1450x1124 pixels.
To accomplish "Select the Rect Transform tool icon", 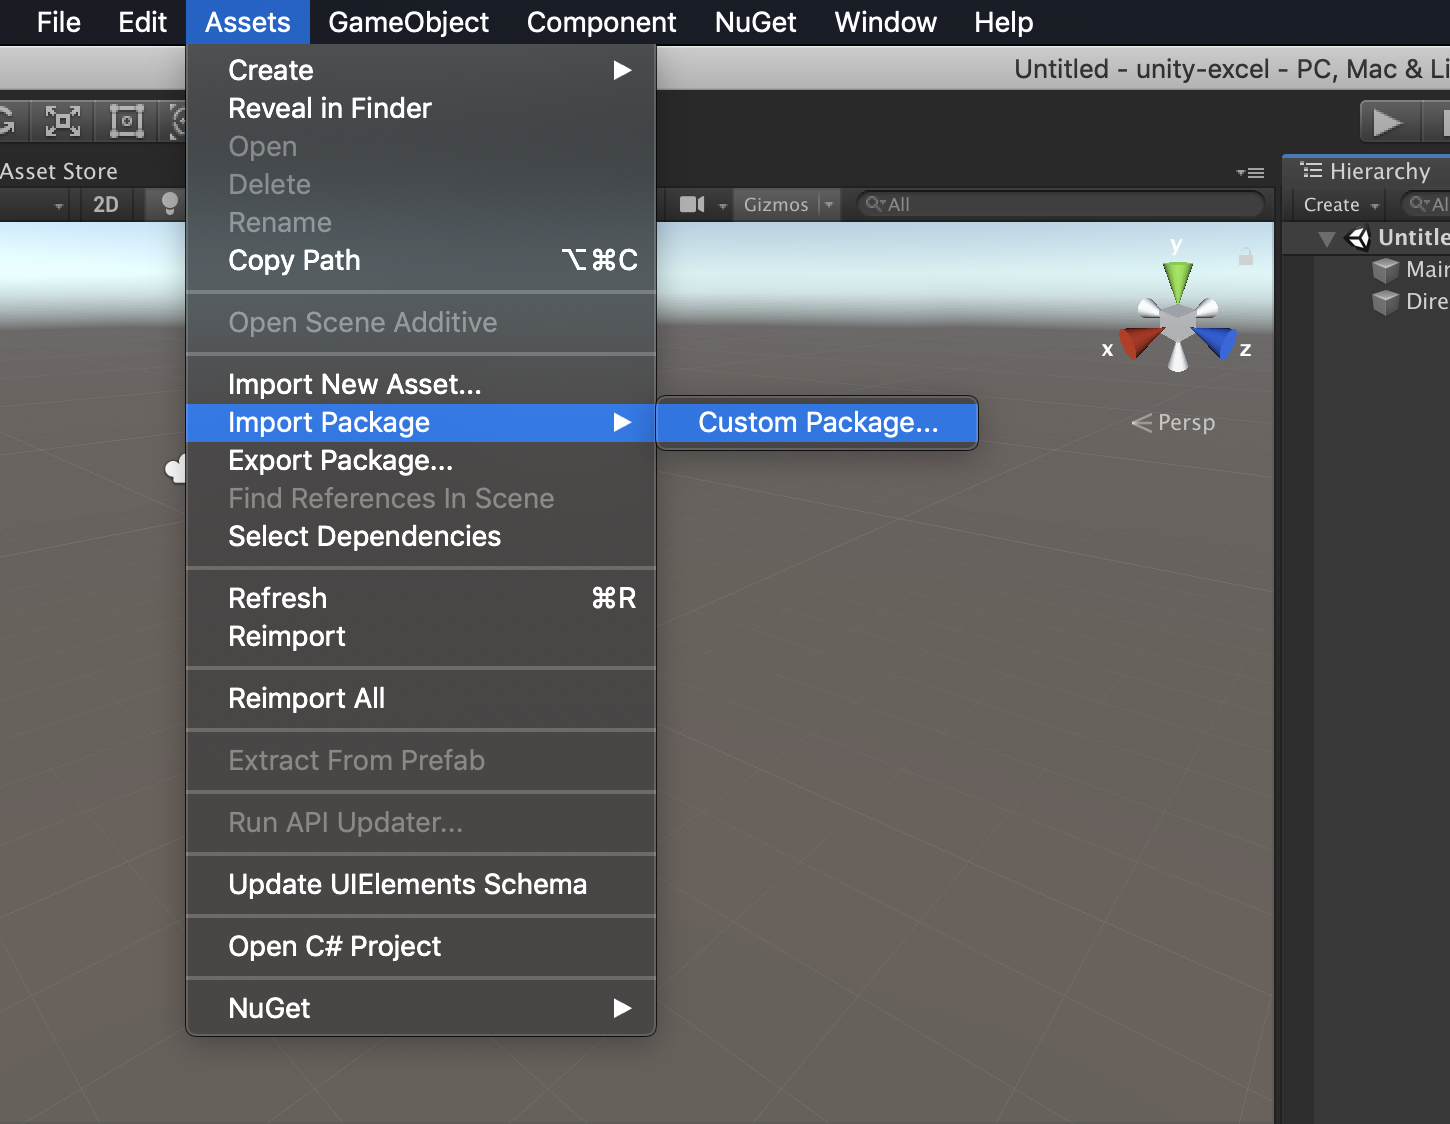I will coord(126,120).
